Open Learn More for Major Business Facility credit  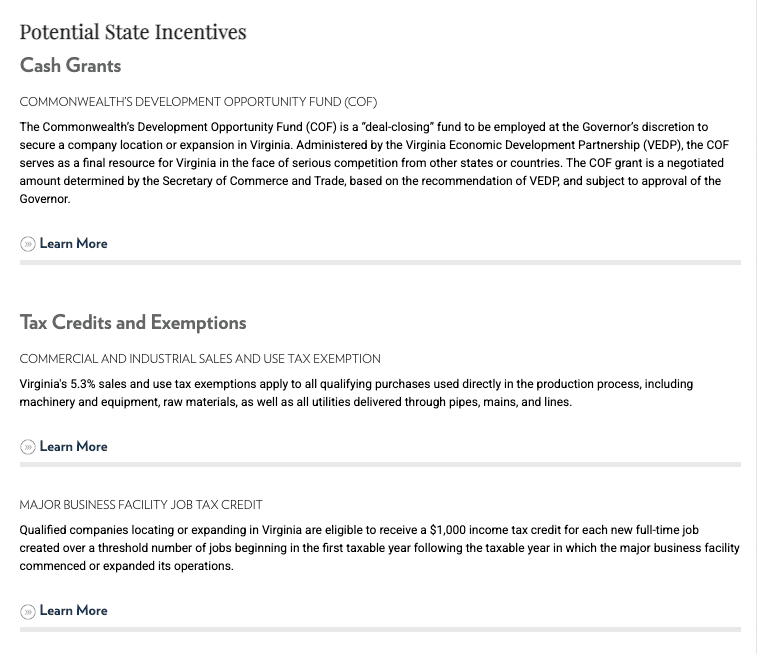73,611
